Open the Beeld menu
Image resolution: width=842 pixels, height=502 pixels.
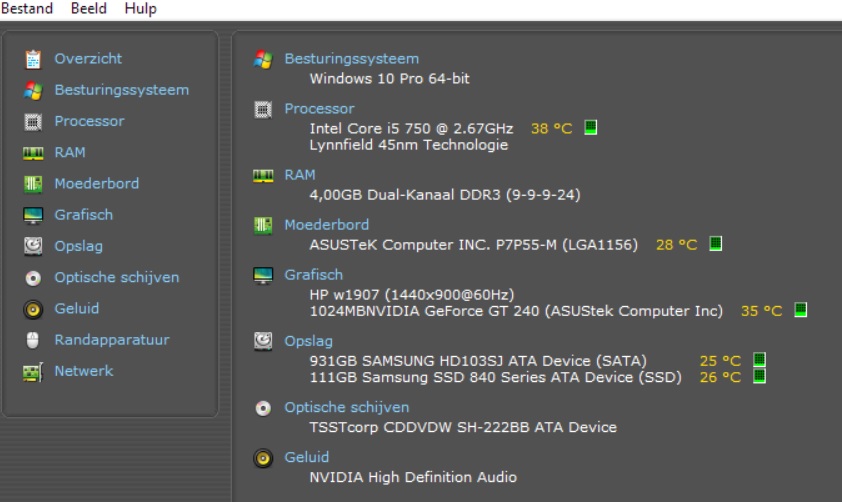89,9
